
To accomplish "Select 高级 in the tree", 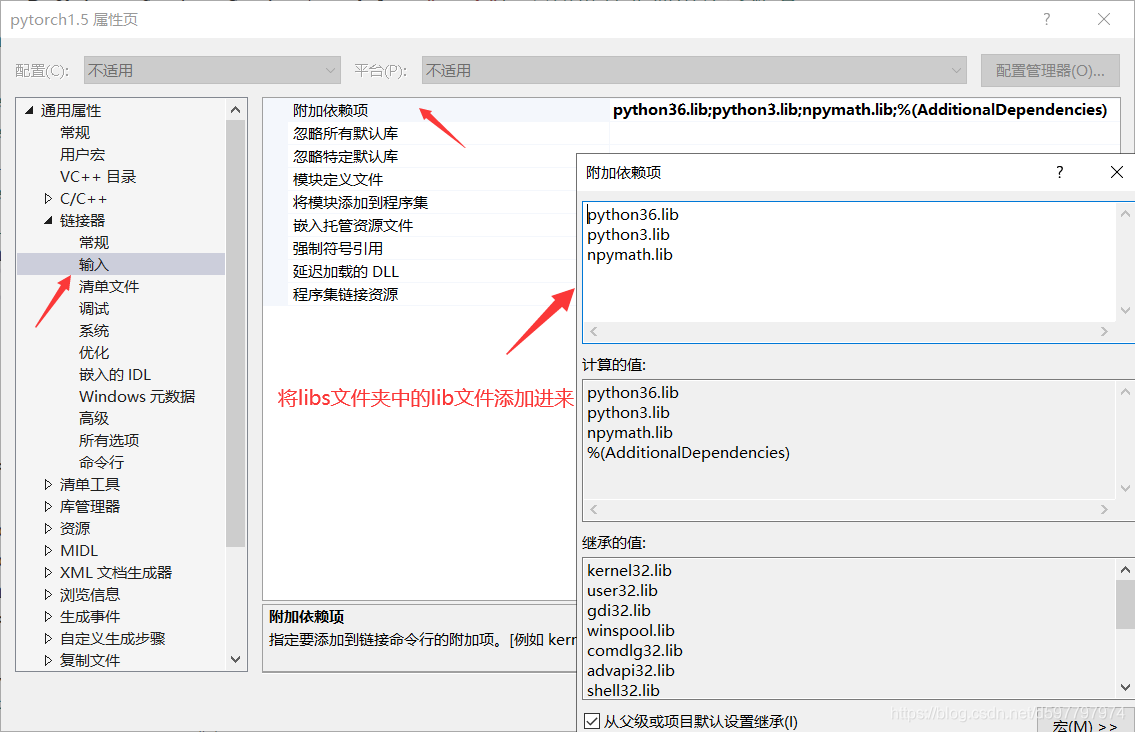I will coord(94,418).
